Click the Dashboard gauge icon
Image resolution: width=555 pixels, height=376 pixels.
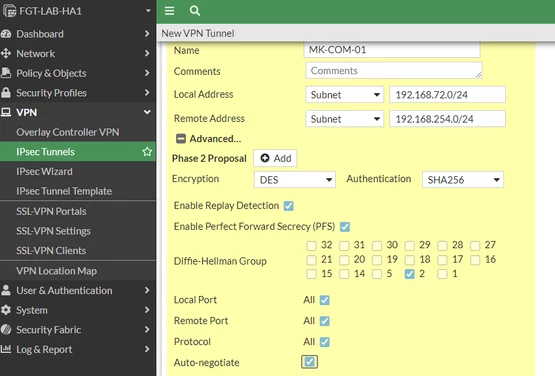tap(6, 34)
